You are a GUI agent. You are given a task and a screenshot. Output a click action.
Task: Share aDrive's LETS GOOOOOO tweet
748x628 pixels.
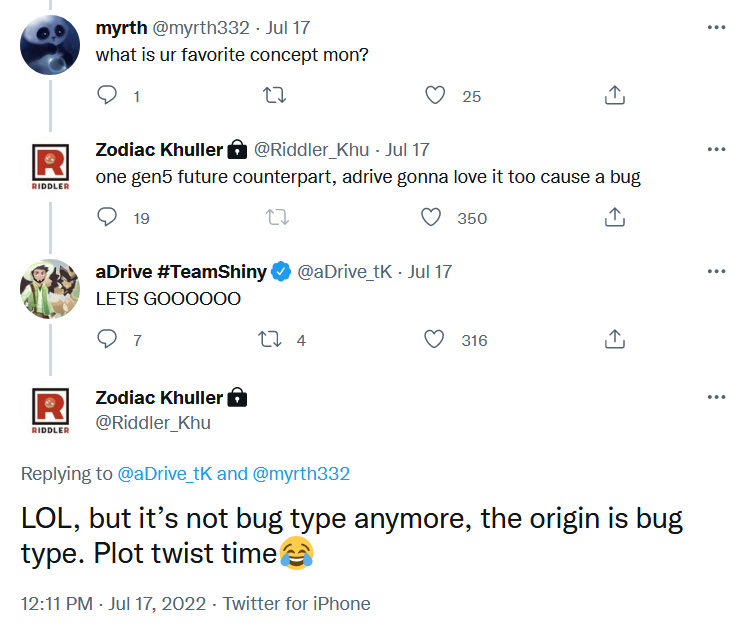[616, 340]
